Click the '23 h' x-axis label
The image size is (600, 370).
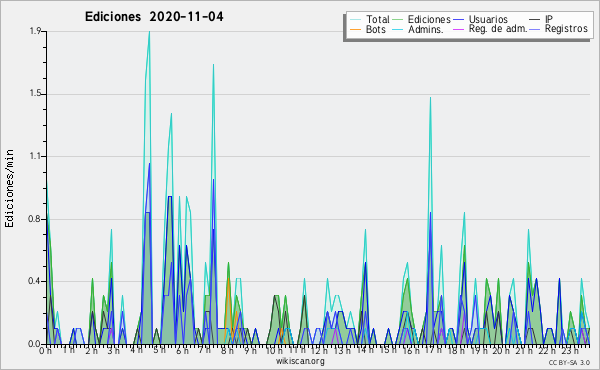pyautogui.click(x=570, y=351)
